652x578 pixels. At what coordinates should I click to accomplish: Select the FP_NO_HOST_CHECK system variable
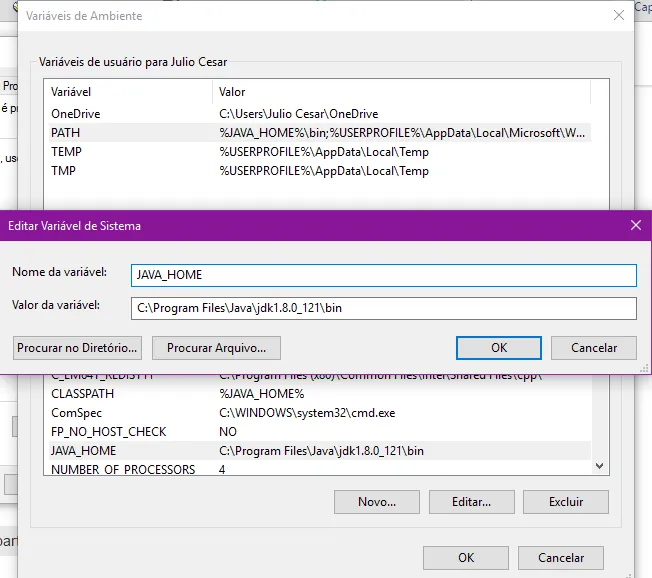pyautogui.click(x=109, y=432)
